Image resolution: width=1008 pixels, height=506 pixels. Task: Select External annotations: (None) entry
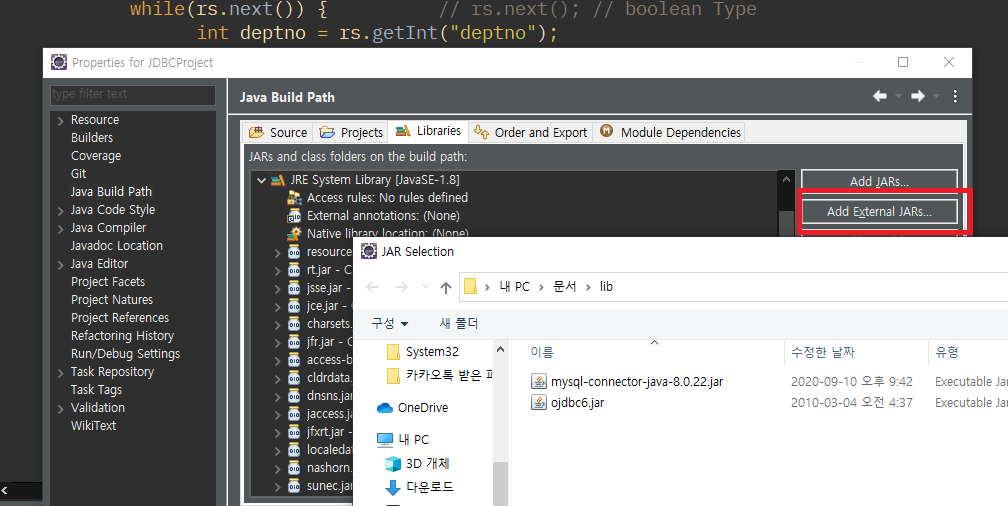click(383, 216)
